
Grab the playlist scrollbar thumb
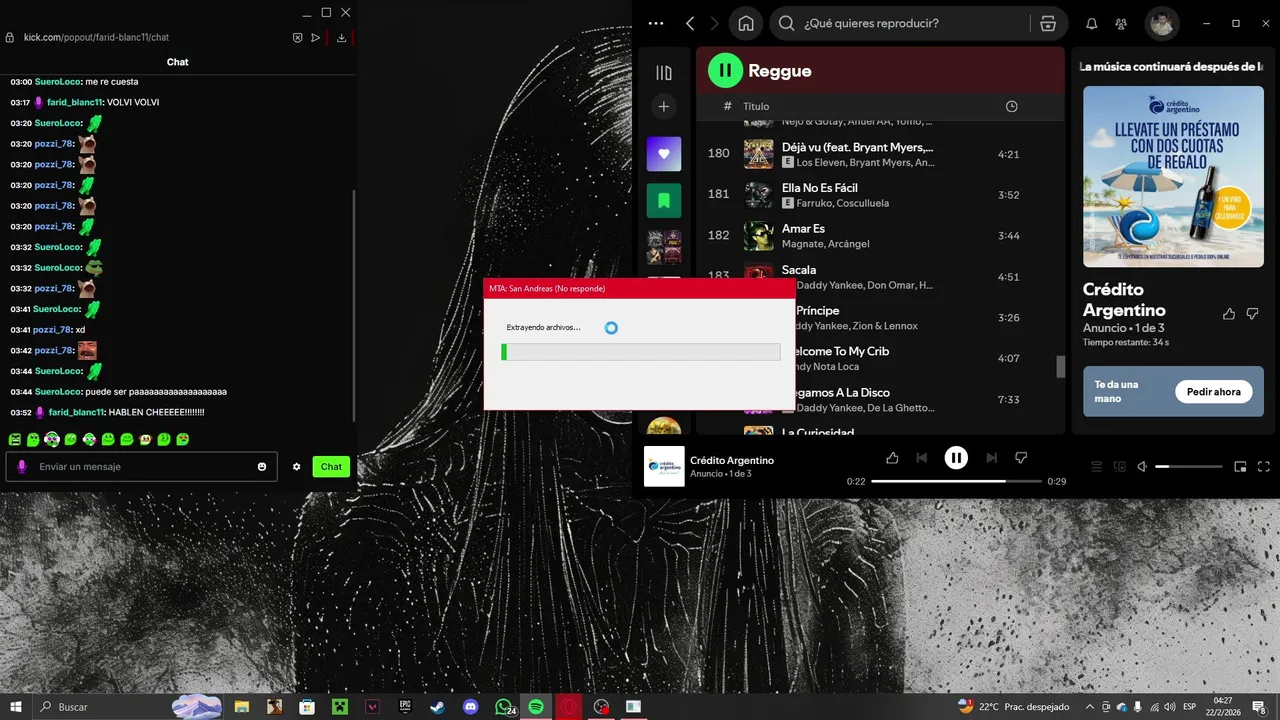(1061, 366)
